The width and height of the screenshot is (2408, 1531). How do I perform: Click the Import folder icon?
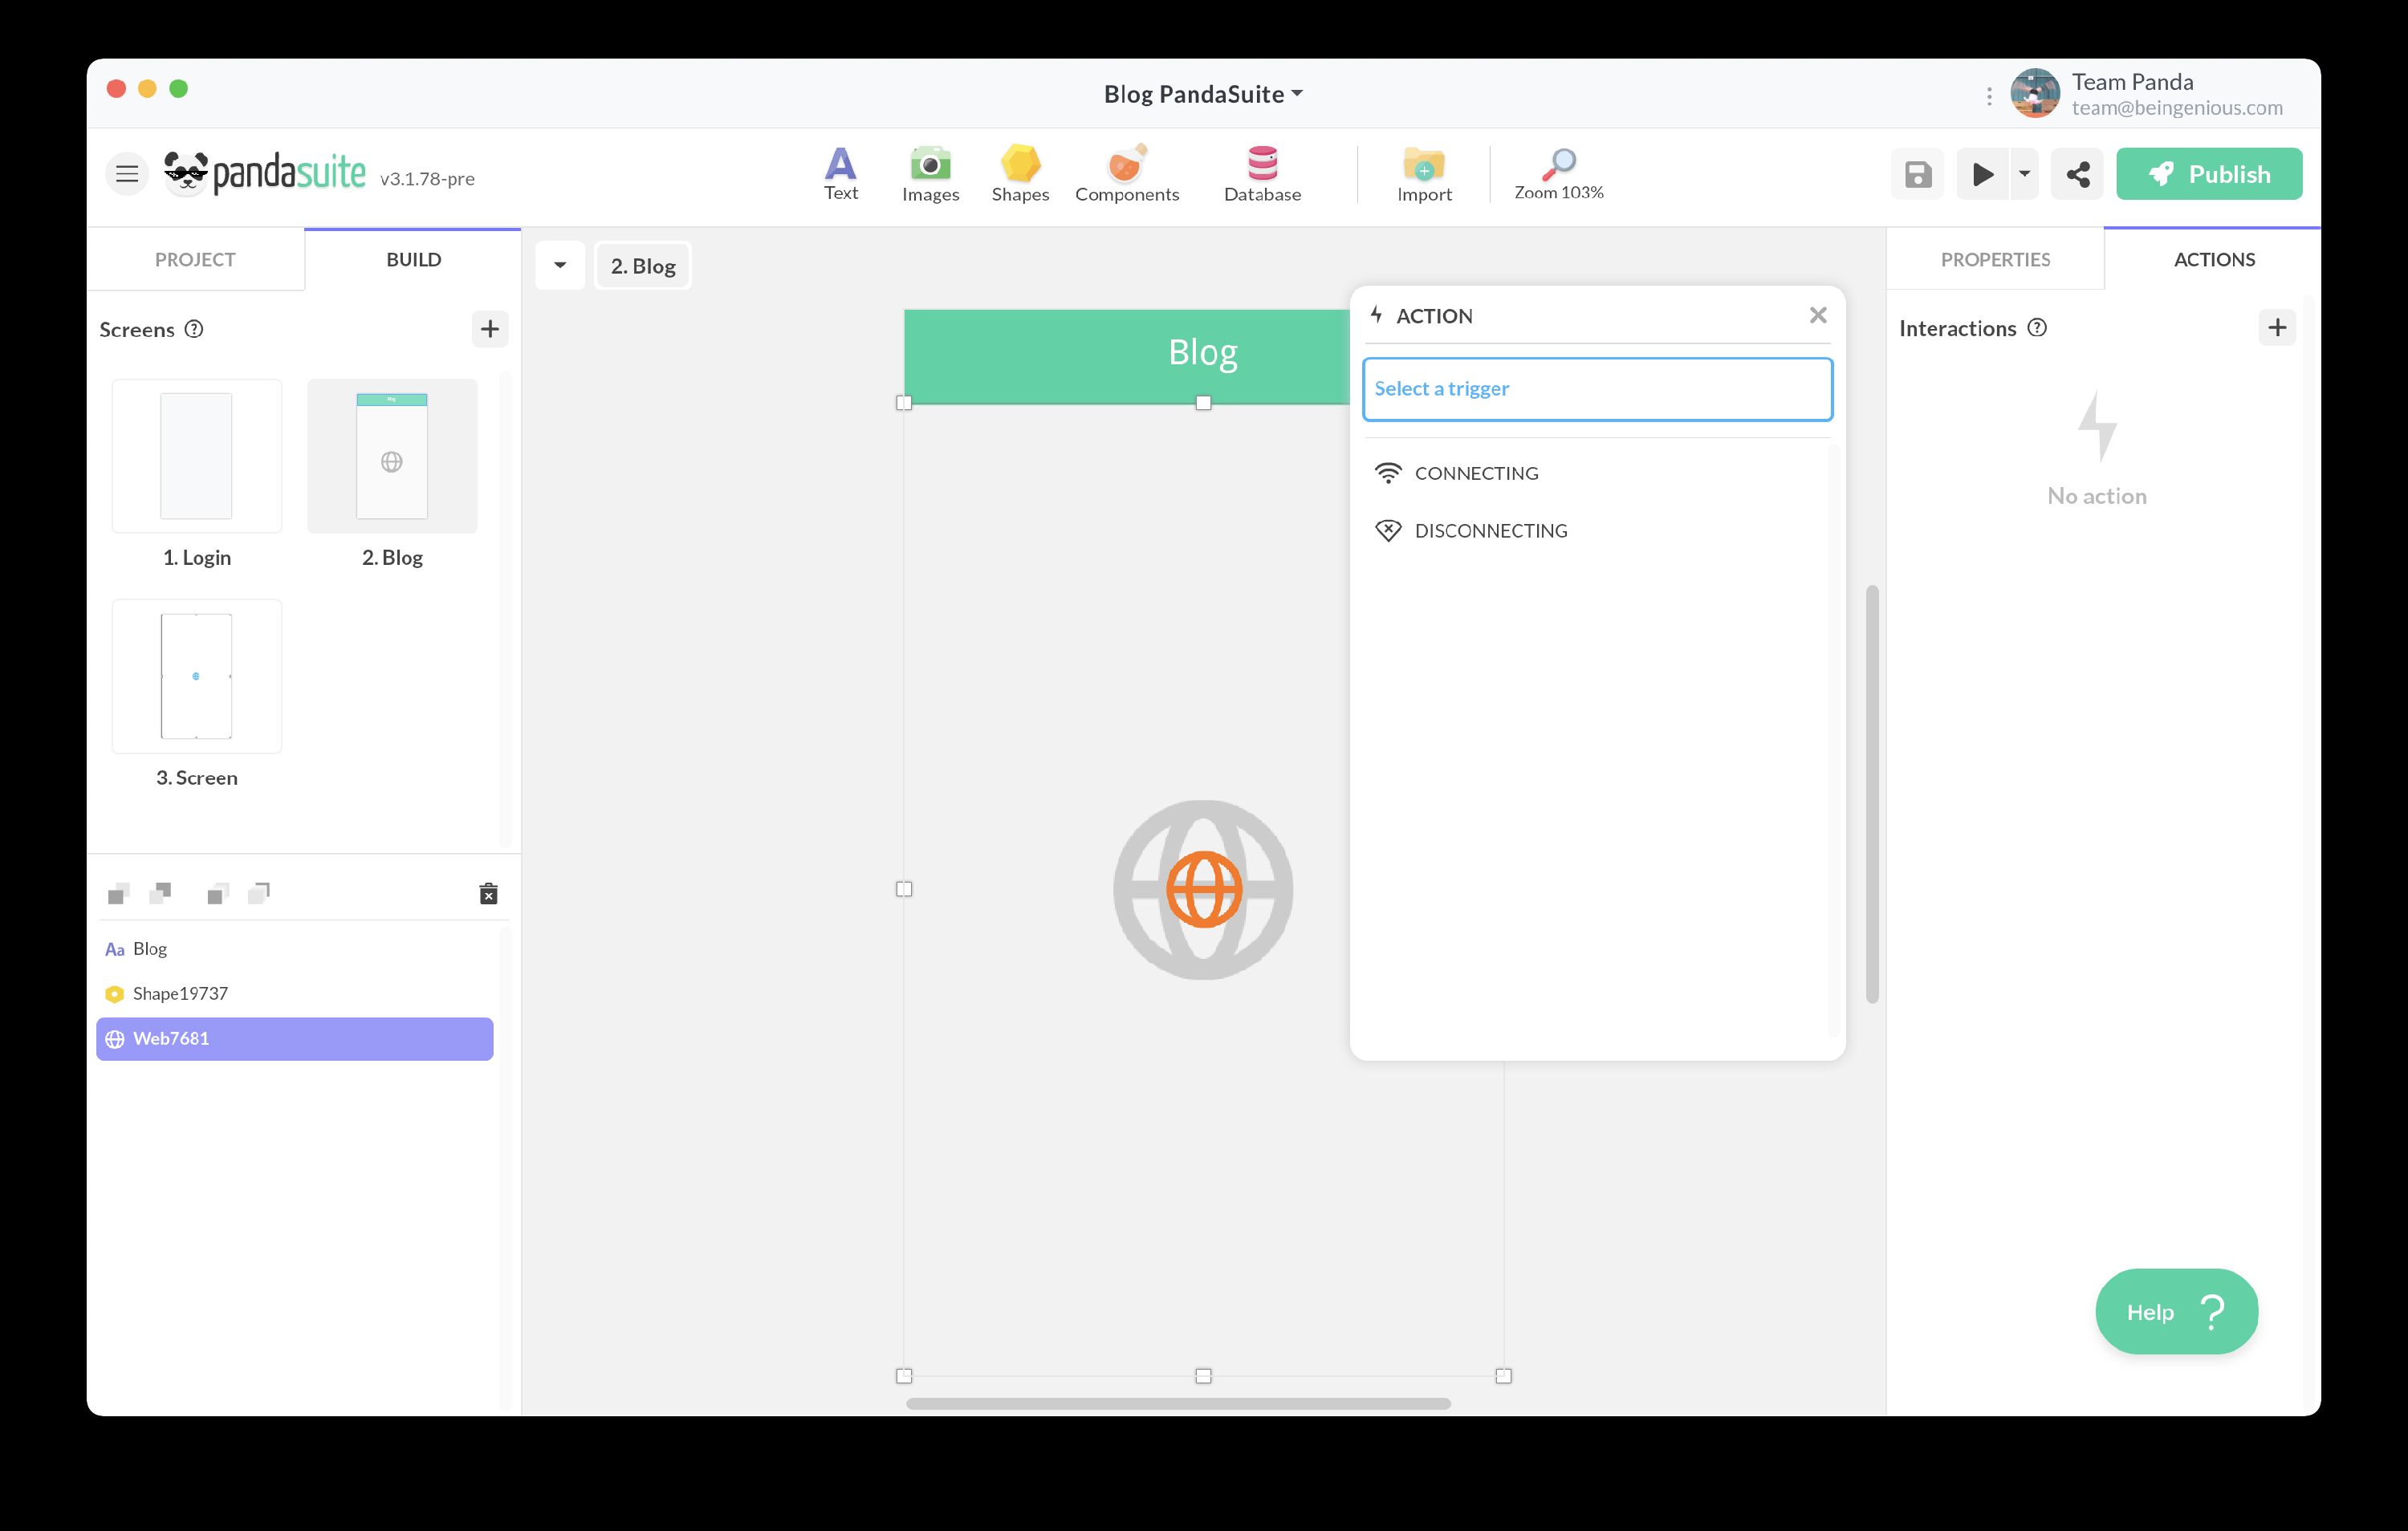coord(1423,165)
